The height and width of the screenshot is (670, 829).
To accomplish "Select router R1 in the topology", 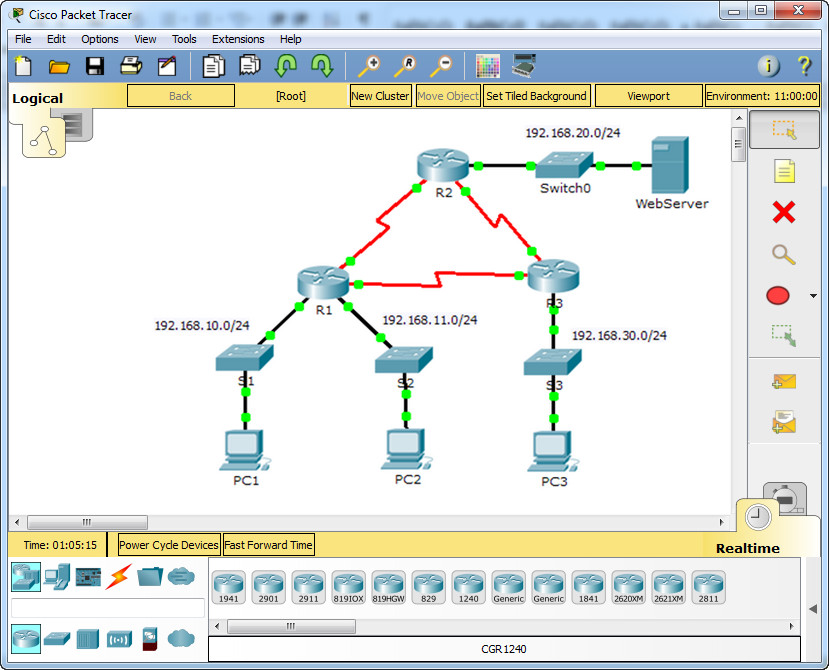I will pyautogui.click(x=323, y=282).
